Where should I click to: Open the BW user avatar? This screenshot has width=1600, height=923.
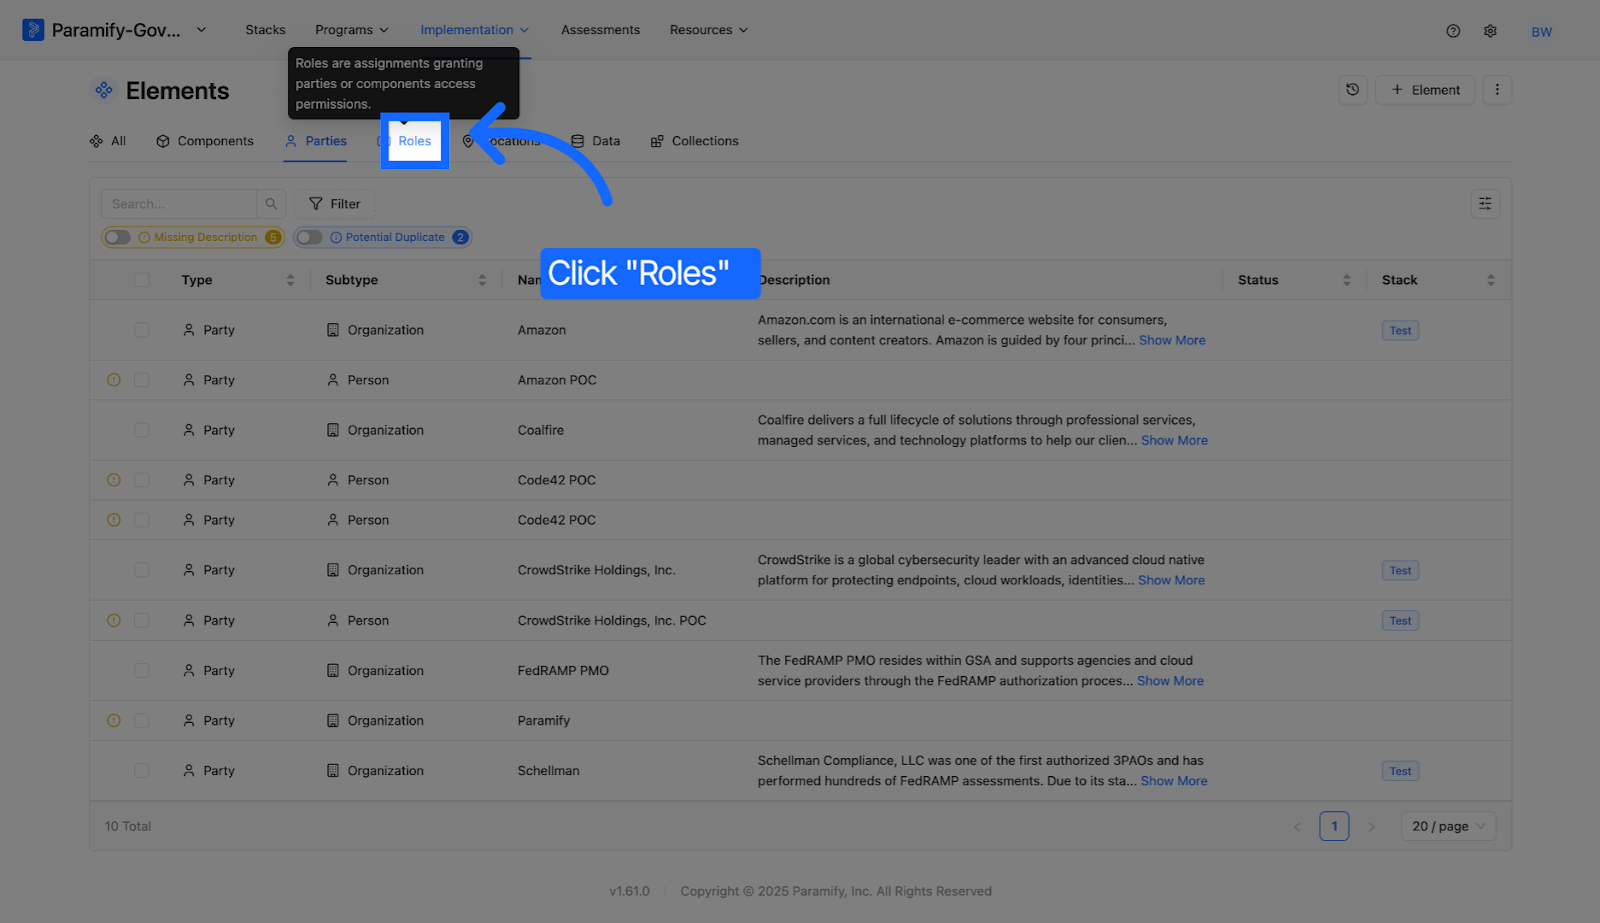(1541, 32)
